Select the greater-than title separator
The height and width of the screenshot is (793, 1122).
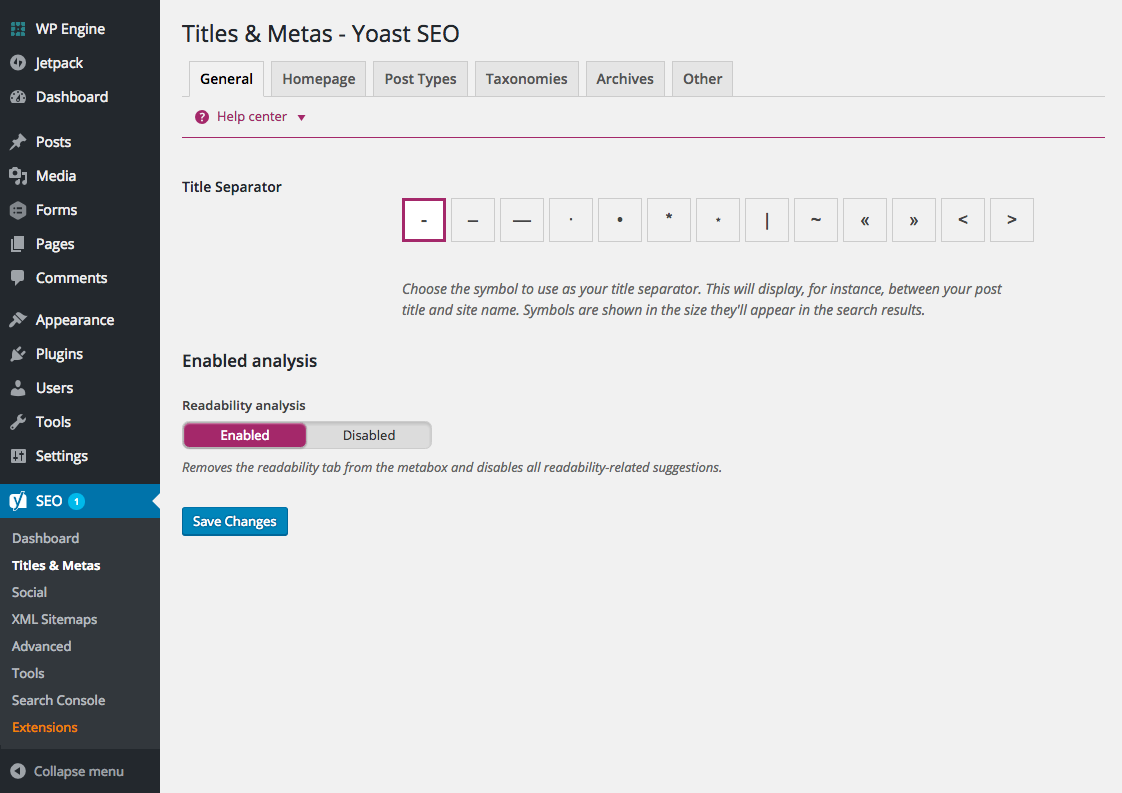point(1012,220)
